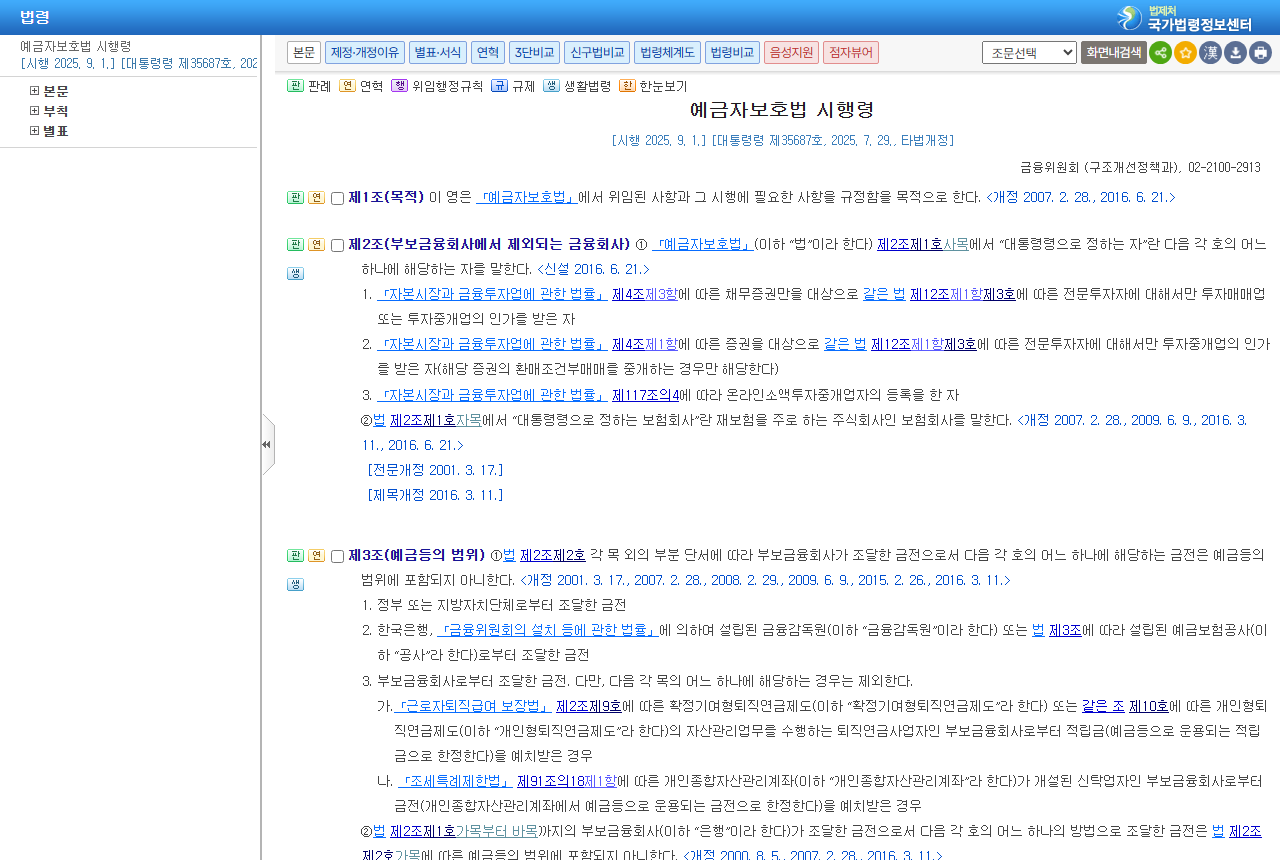Open the 제91조의18제1항 link
The height and width of the screenshot is (860, 1280).
click(567, 781)
